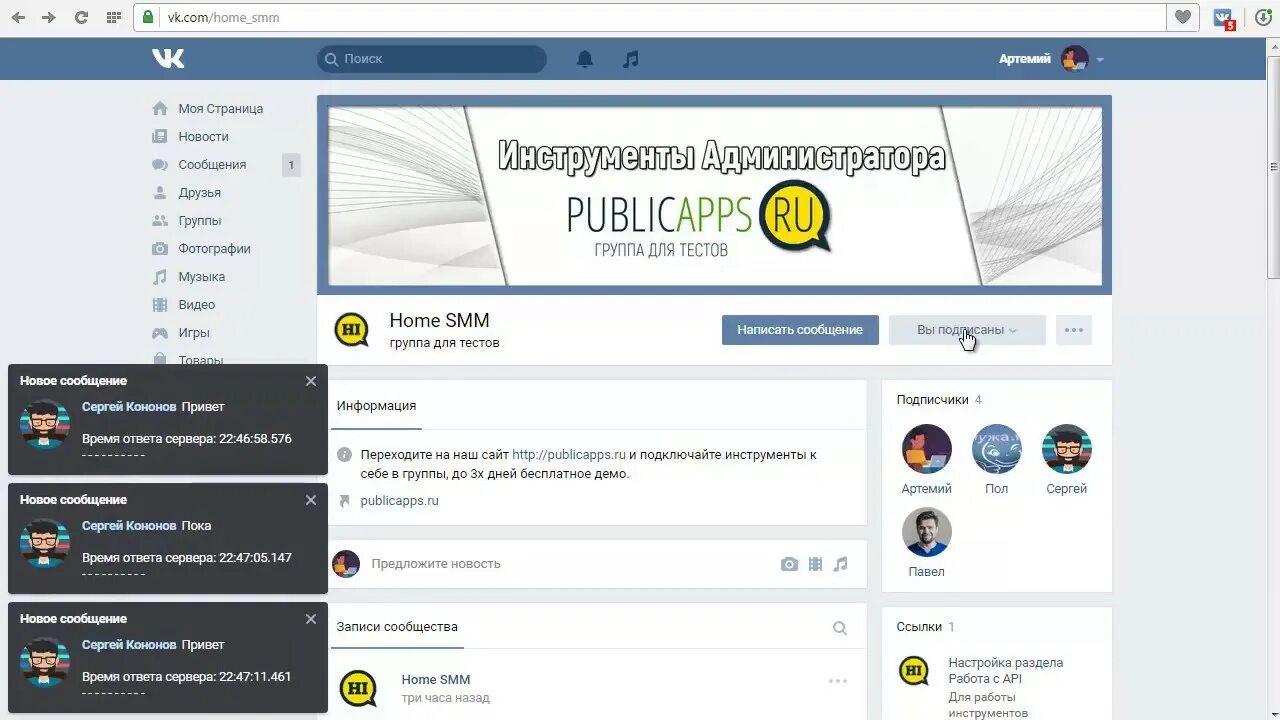
Task: Reload the page with refresh icon
Action: (81, 17)
